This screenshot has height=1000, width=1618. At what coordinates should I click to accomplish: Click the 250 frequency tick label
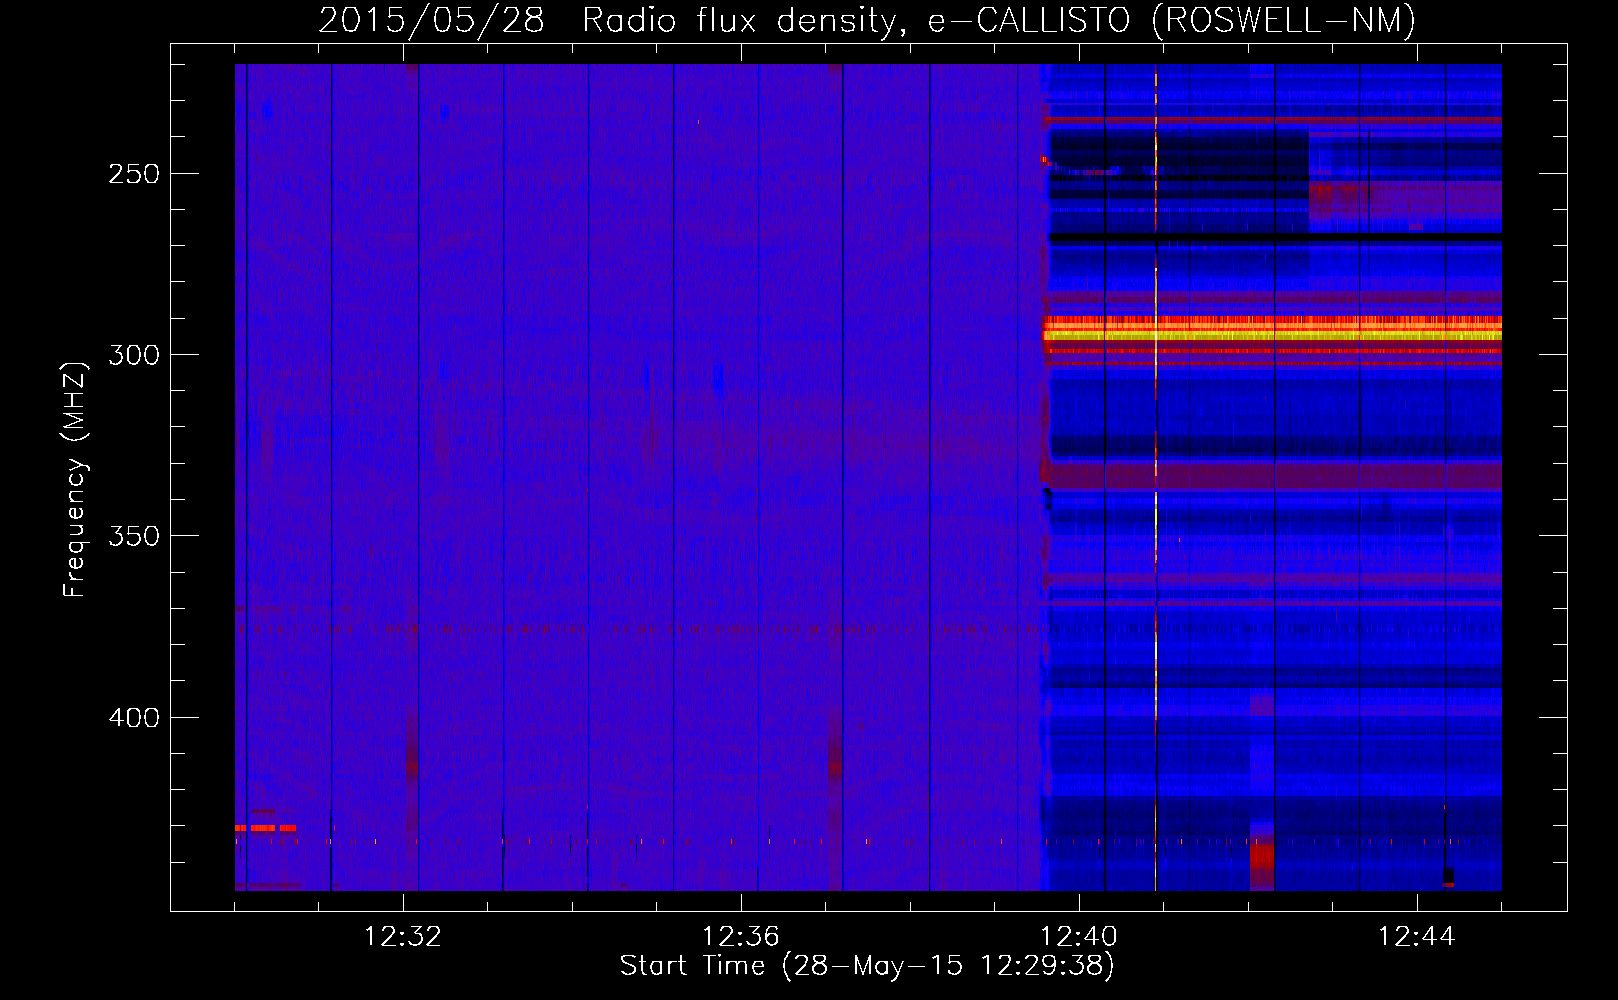click(134, 174)
